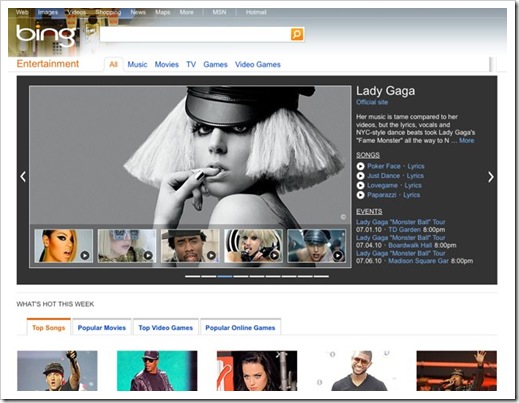Select first carousel page indicator dash
519x403 pixels.
(192, 276)
